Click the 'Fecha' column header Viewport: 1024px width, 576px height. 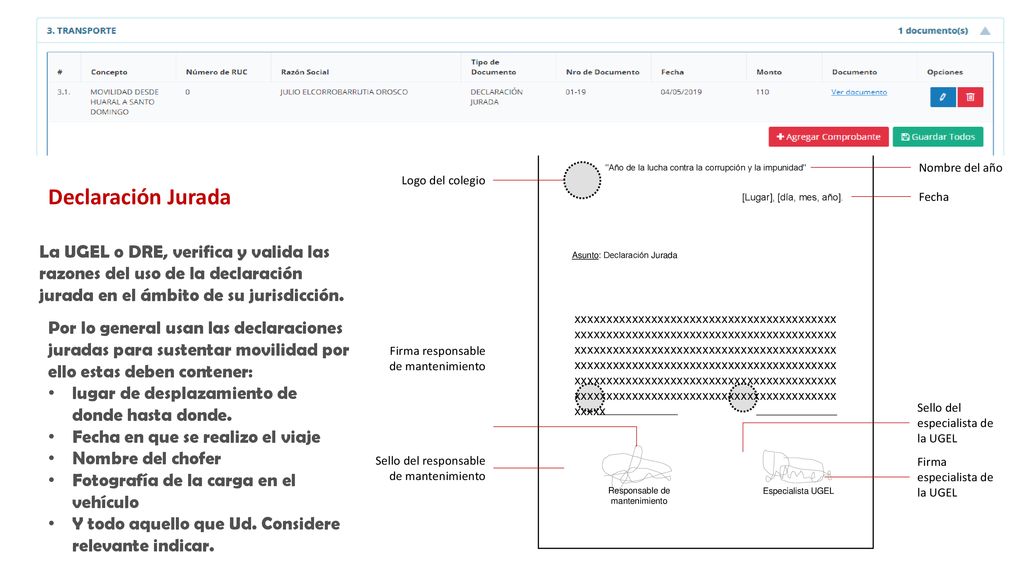coord(672,72)
